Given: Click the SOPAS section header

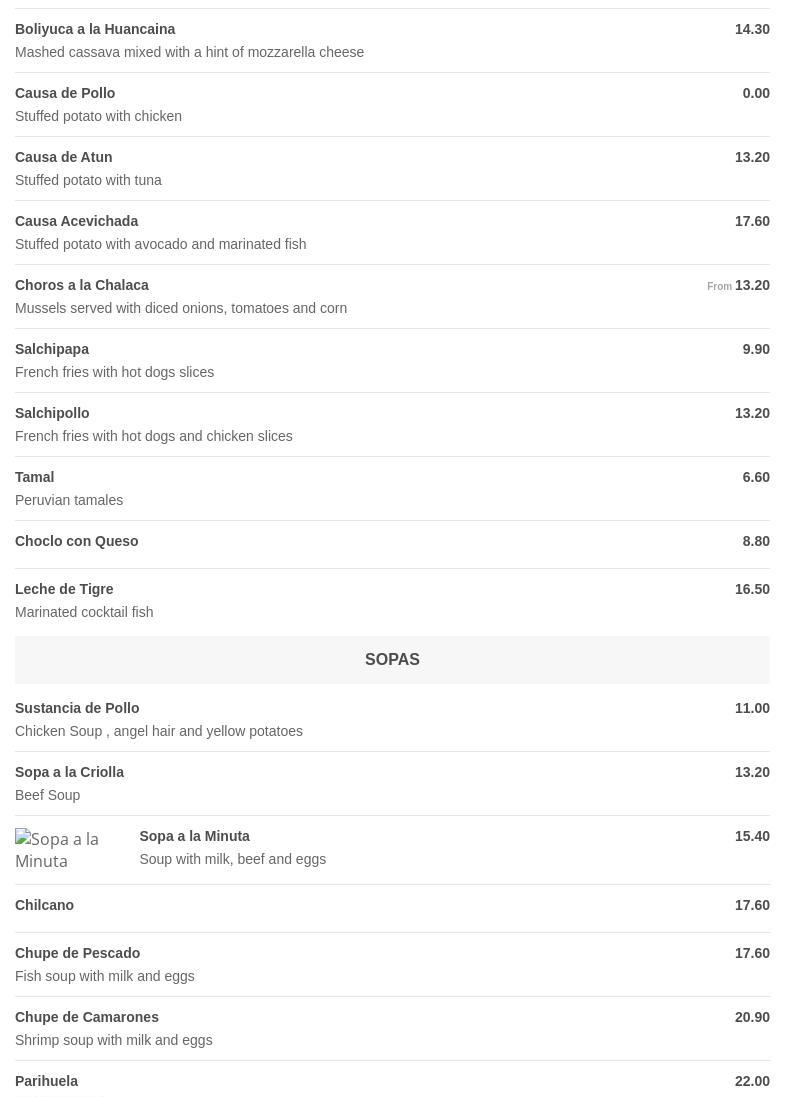Looking at the screenshot, I should 392,660.
